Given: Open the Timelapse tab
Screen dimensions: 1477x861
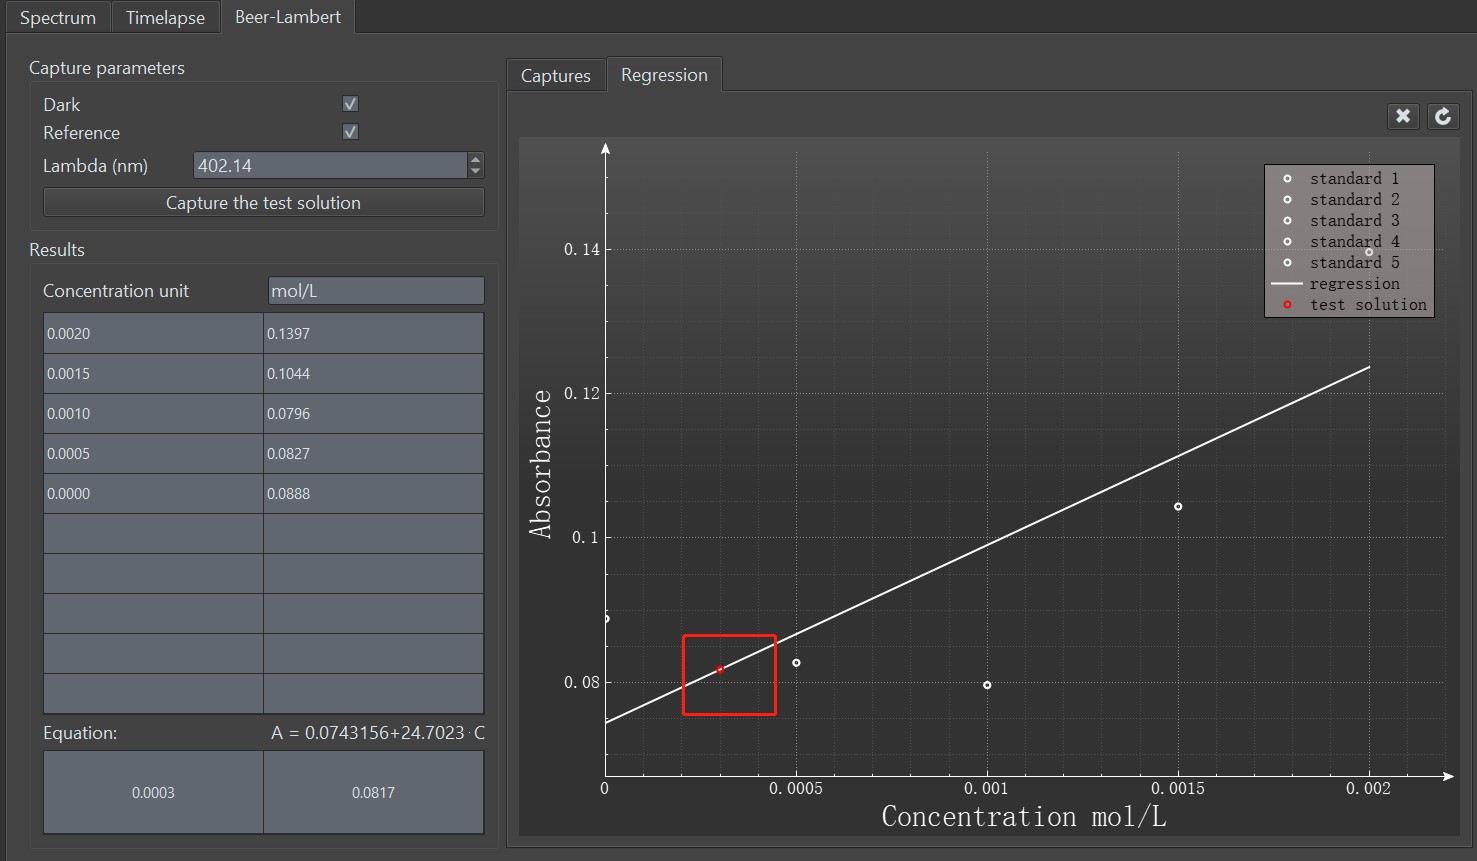Looking at the screenshot, I should pyautogui.click(x=165, y=18).
